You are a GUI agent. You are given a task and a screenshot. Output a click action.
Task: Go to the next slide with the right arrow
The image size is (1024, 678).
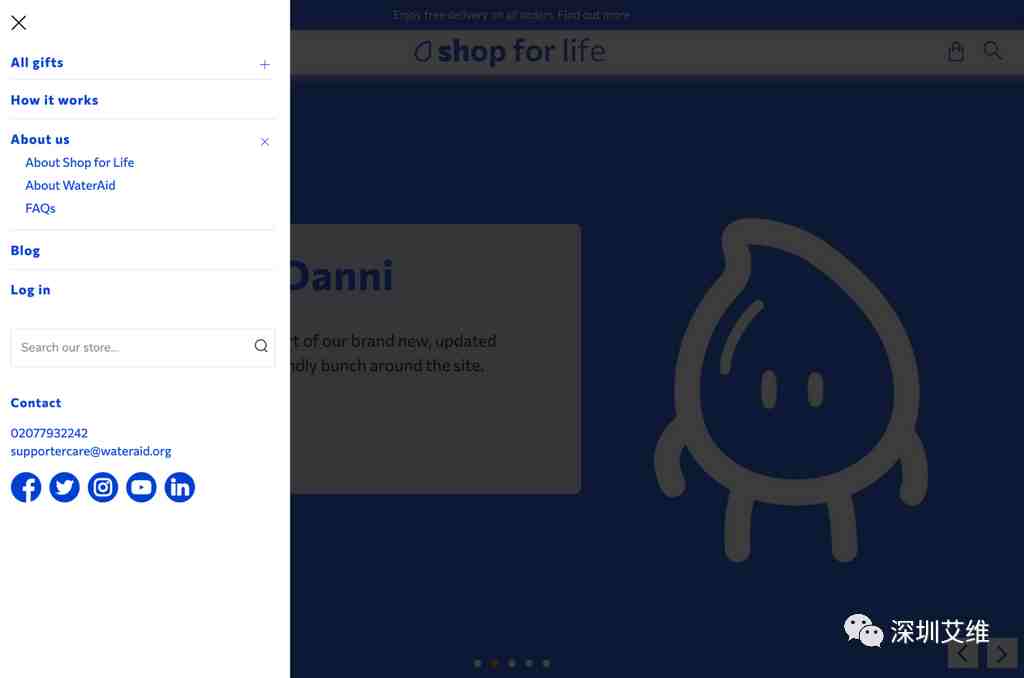point(1002,653)
